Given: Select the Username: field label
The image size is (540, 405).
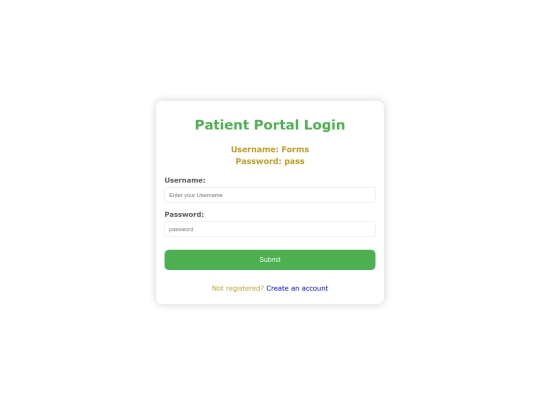Looking at the screenshot, I should (185, 180).
